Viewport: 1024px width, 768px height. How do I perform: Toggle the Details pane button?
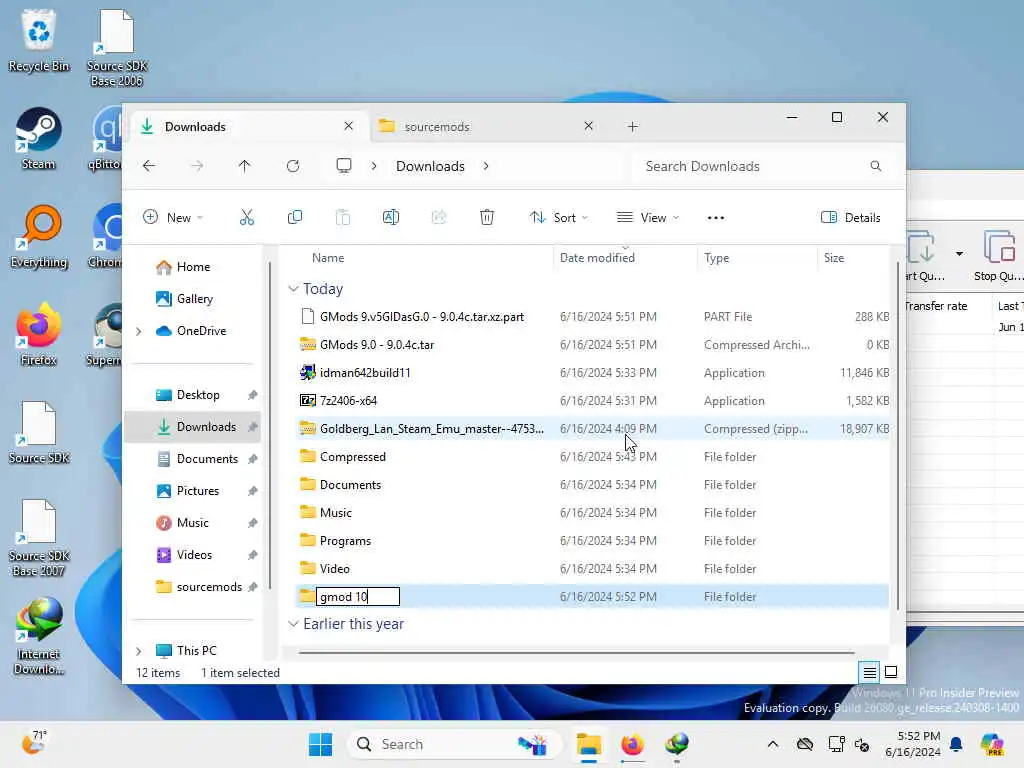(x=850, y=217)
